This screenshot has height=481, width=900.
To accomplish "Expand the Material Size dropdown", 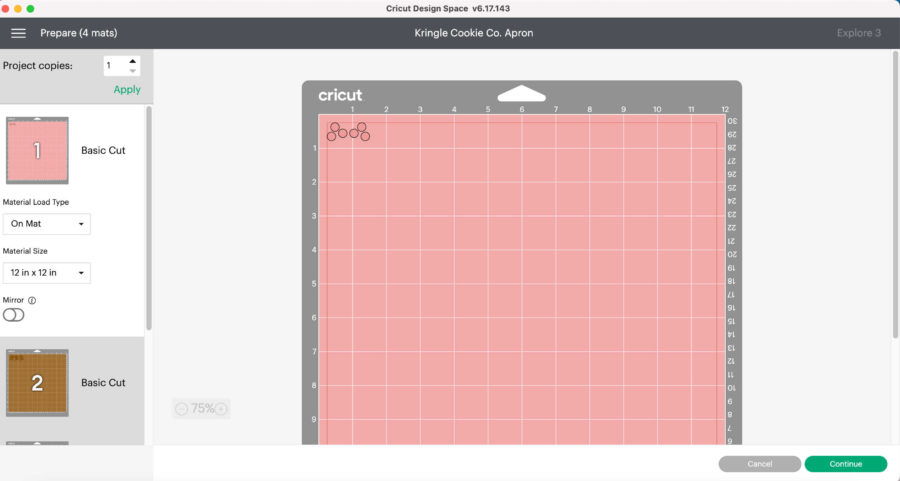I will [47, 273].
